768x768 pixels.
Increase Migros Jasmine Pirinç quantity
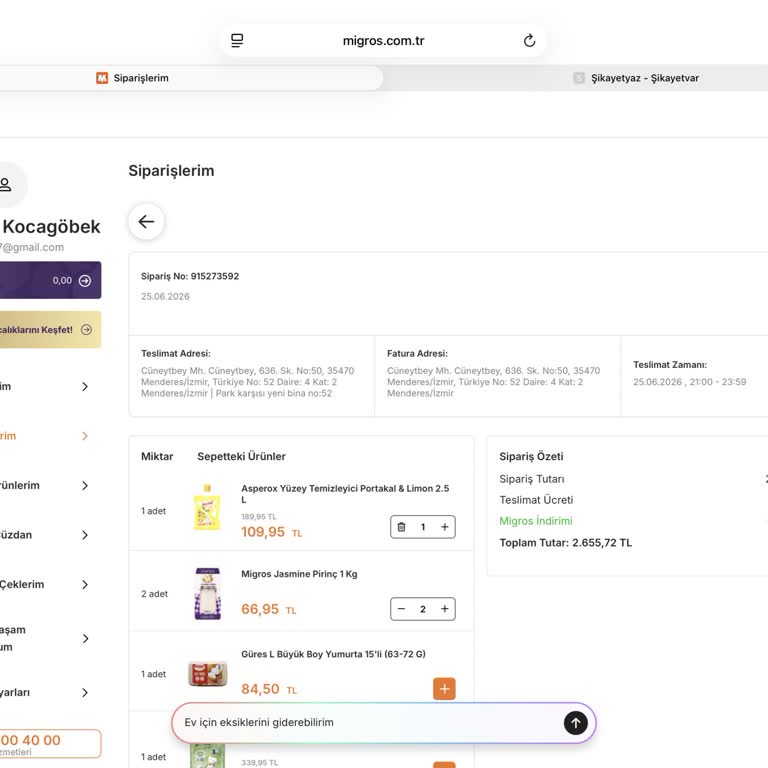pyautogui.click(x=445, y=609)
